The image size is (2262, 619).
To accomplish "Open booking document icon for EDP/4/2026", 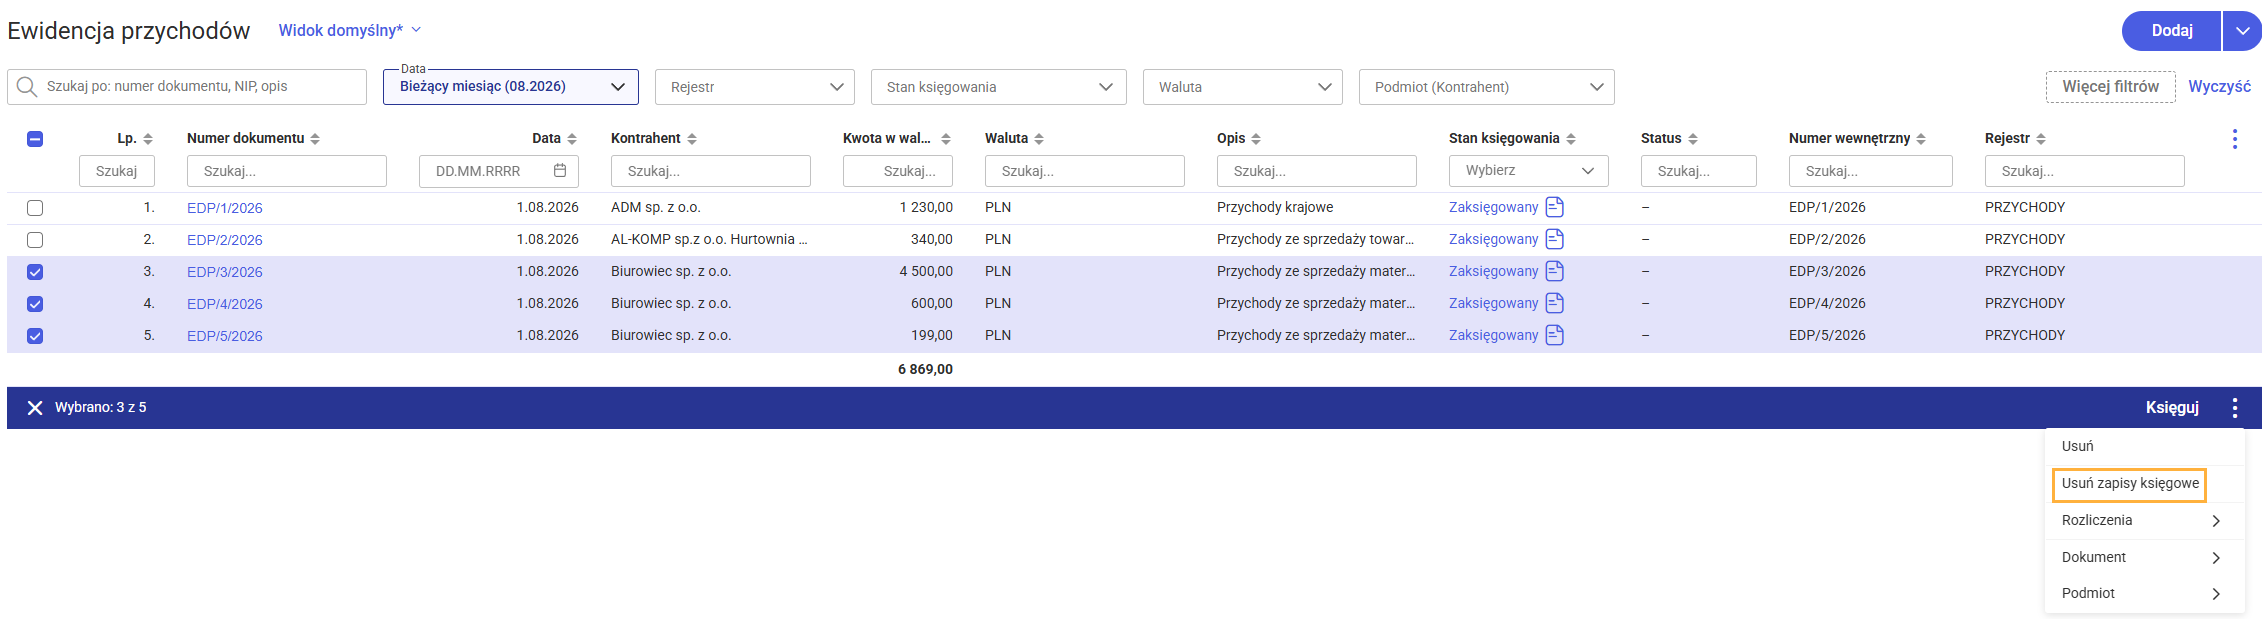I will 1555,303.
